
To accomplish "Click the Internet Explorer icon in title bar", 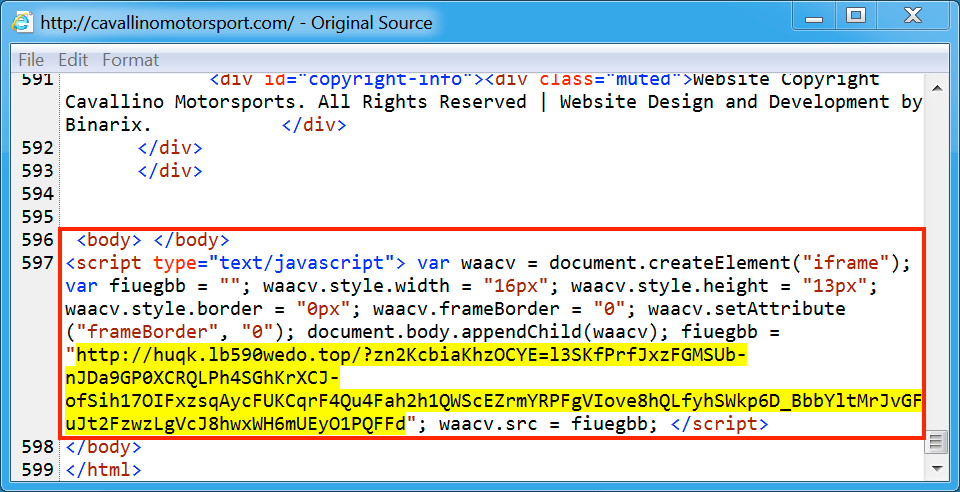I will point(23,23).
